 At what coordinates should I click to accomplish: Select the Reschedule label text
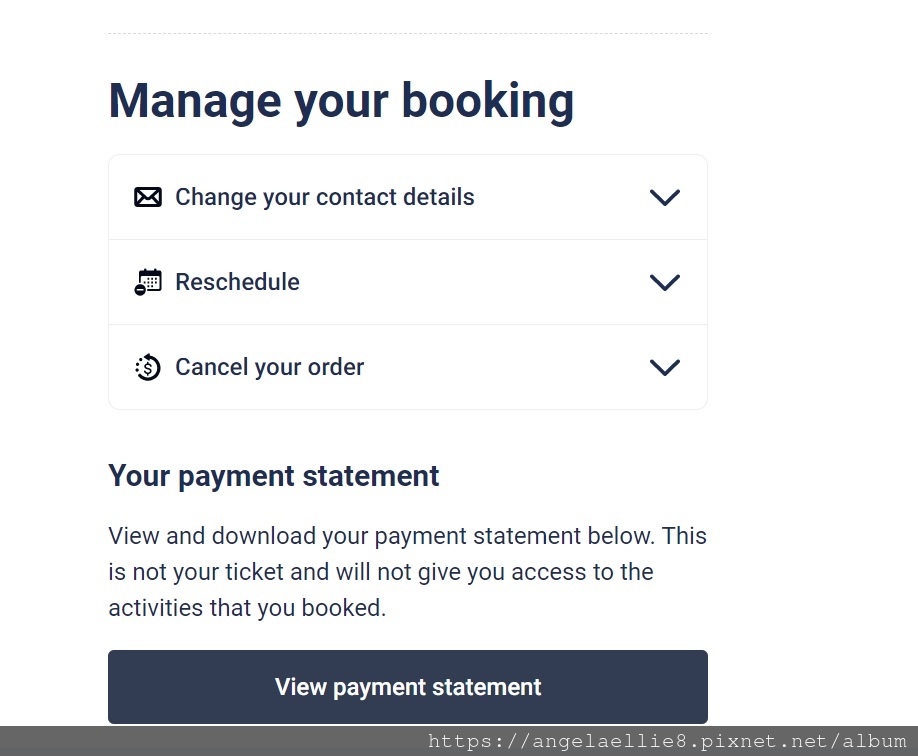[x=237, y=282]
